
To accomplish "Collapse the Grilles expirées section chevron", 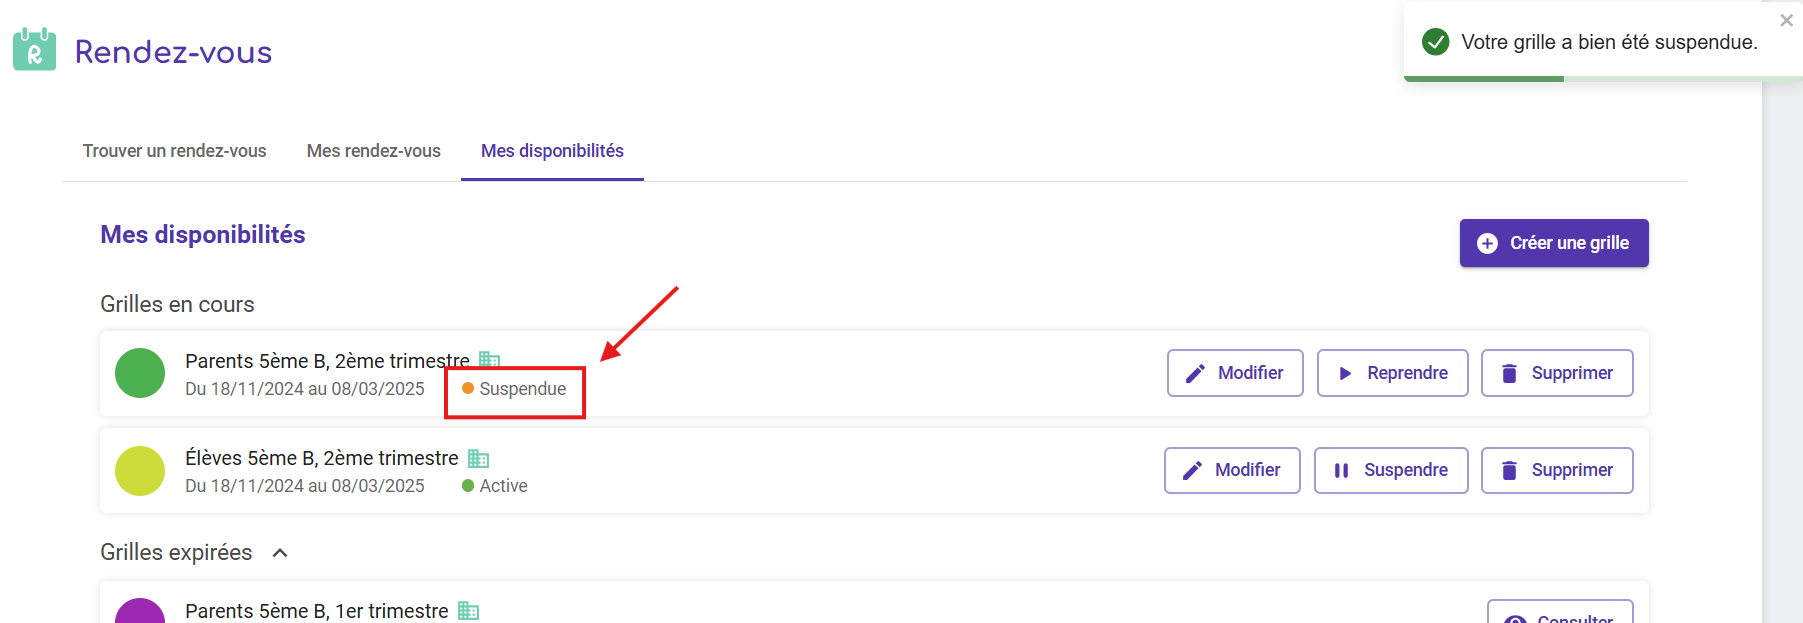I will click(280, 553).
